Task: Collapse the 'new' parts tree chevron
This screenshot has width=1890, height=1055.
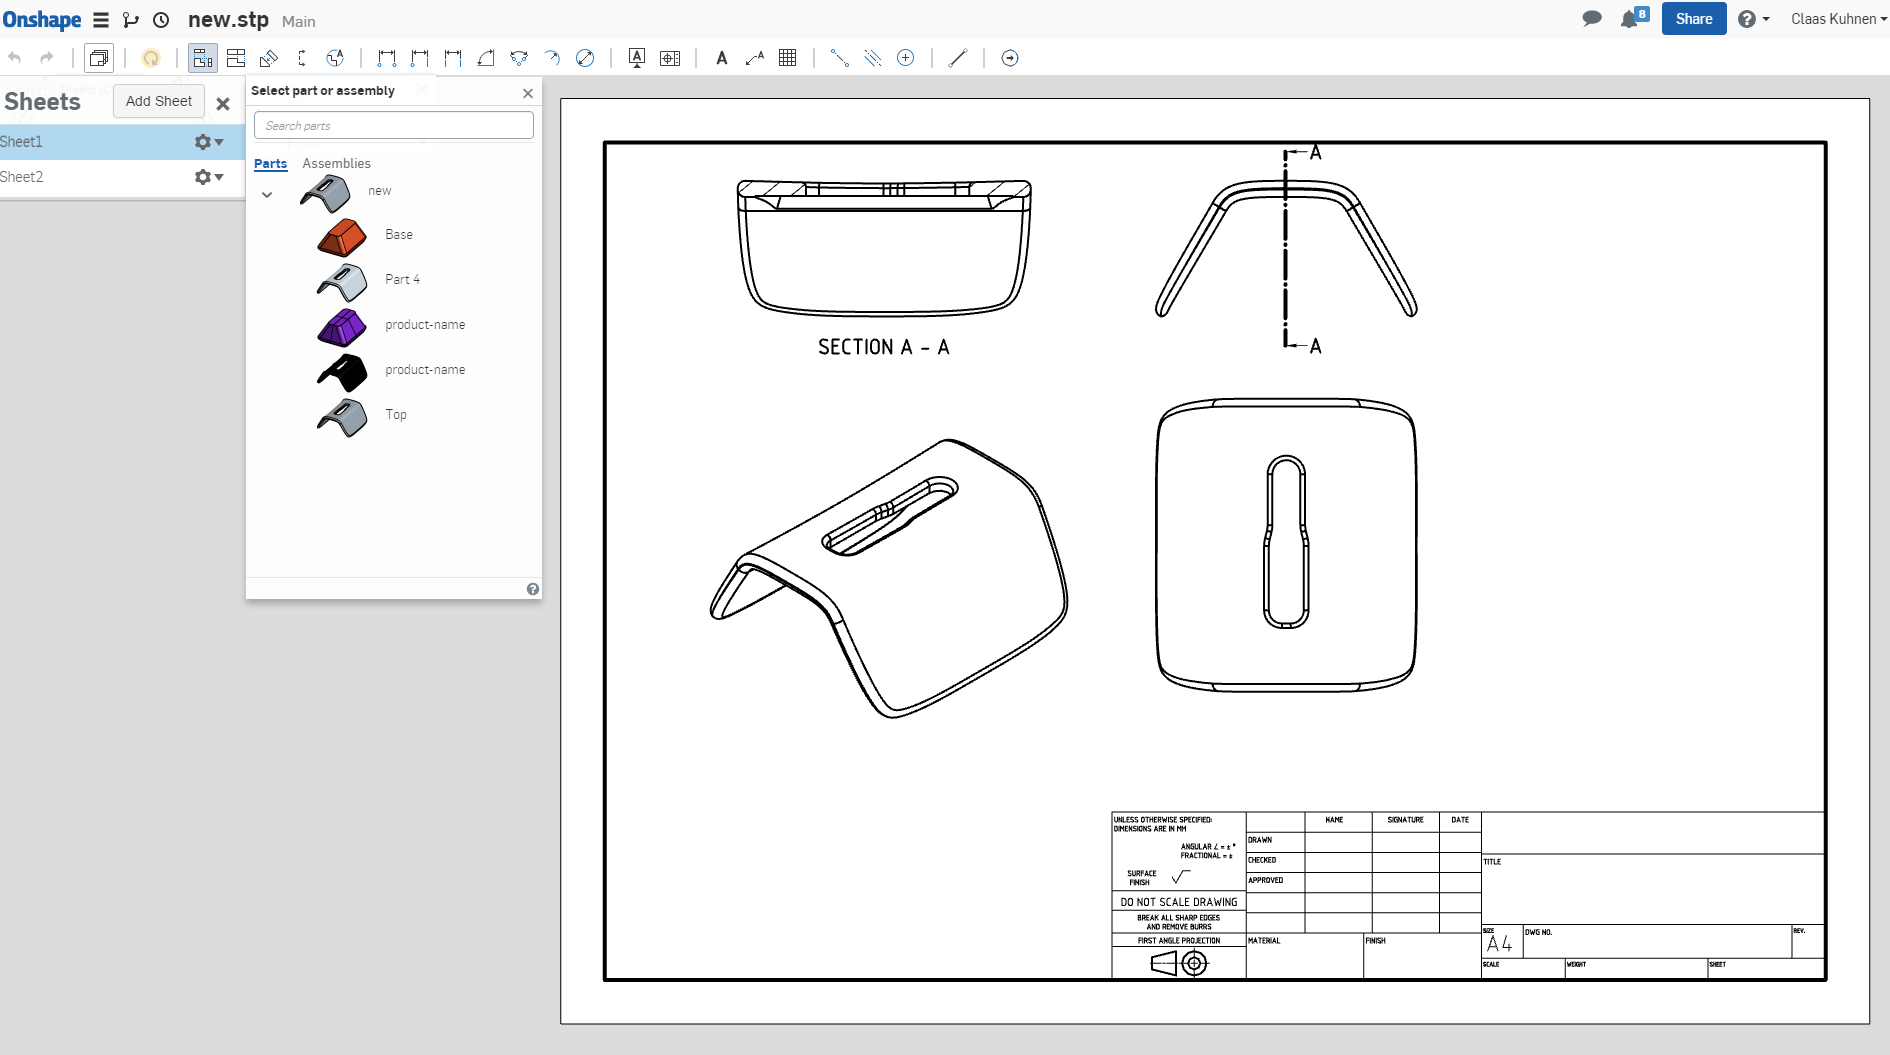Action: click(x=267, y=195)
